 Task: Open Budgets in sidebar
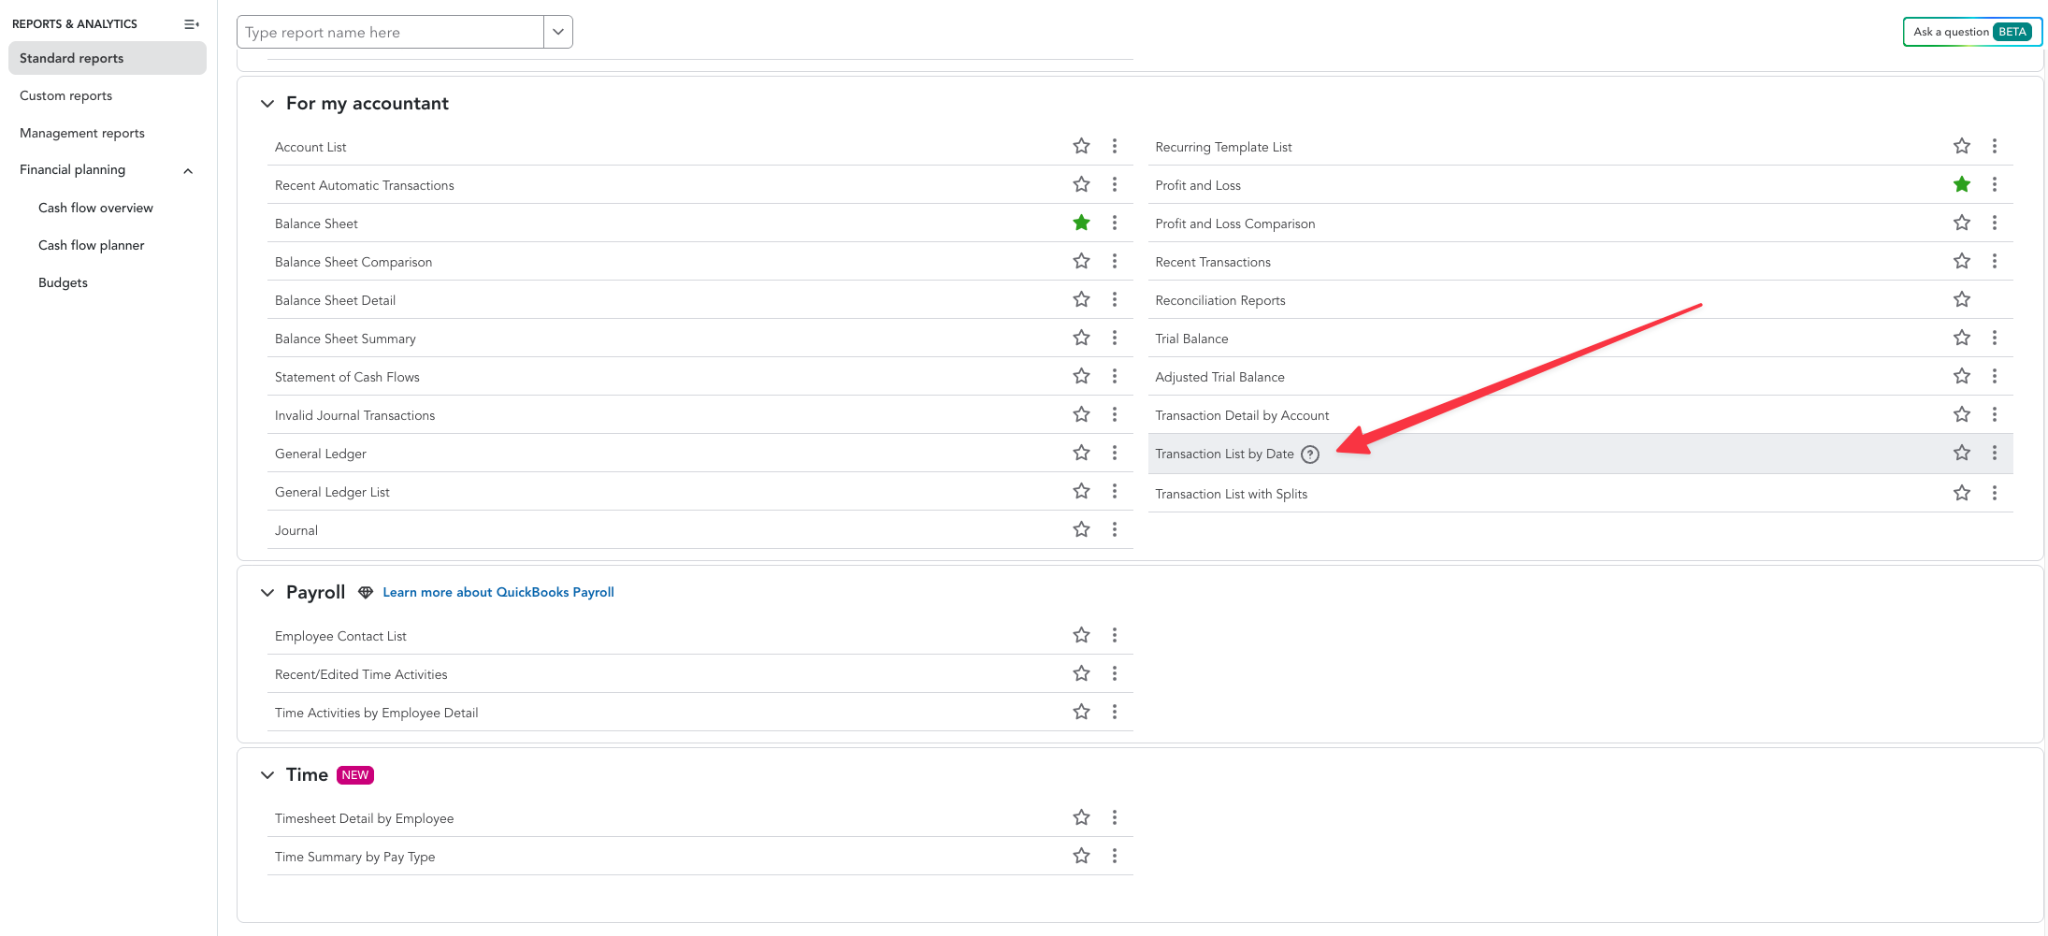tap(63, 283)
